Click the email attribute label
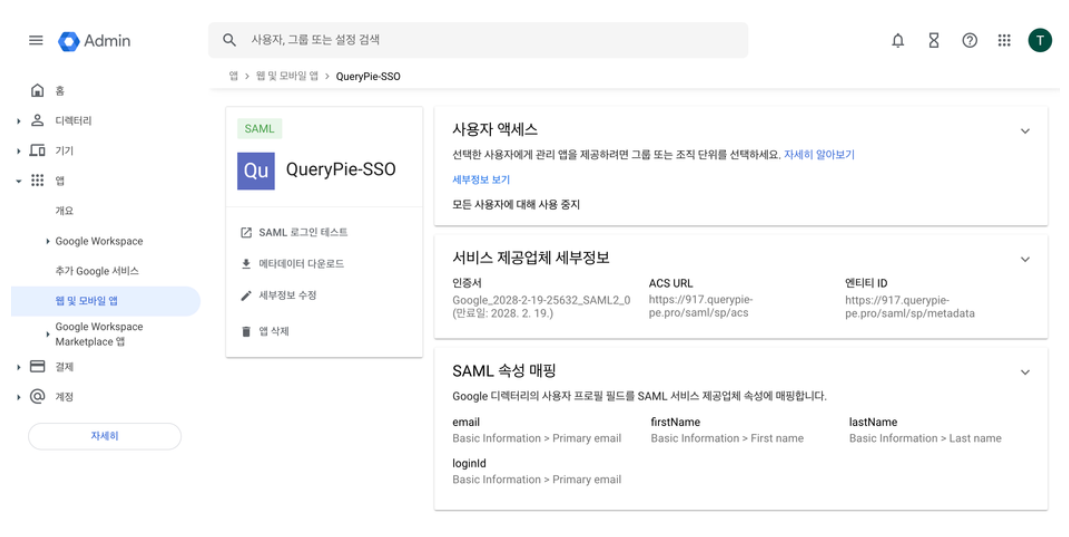 pyautogui.click(x=466, y=422)
